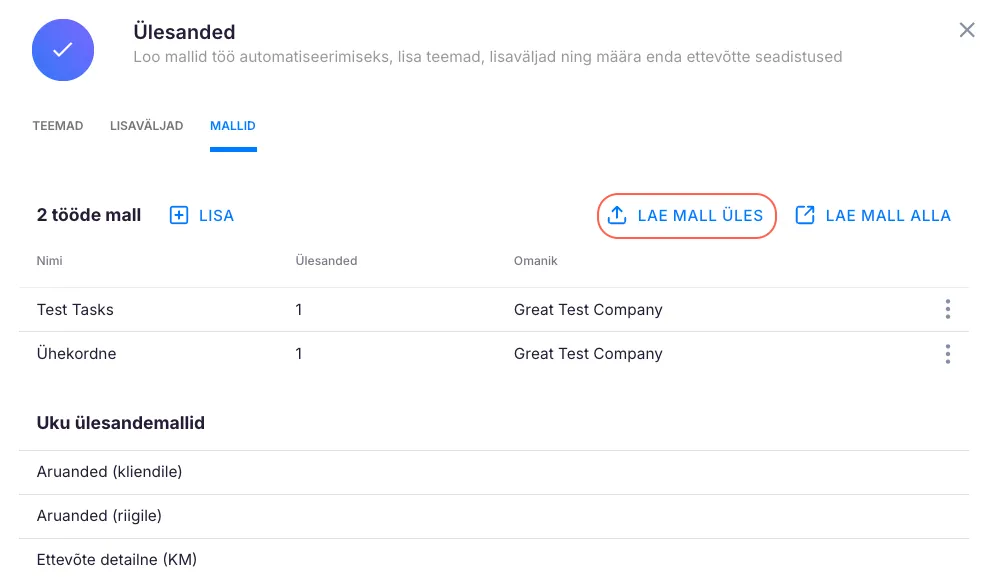Switch to the TEEMAD tab
Image resolution: width=997 pixels, height=577 pixels.
58,126
